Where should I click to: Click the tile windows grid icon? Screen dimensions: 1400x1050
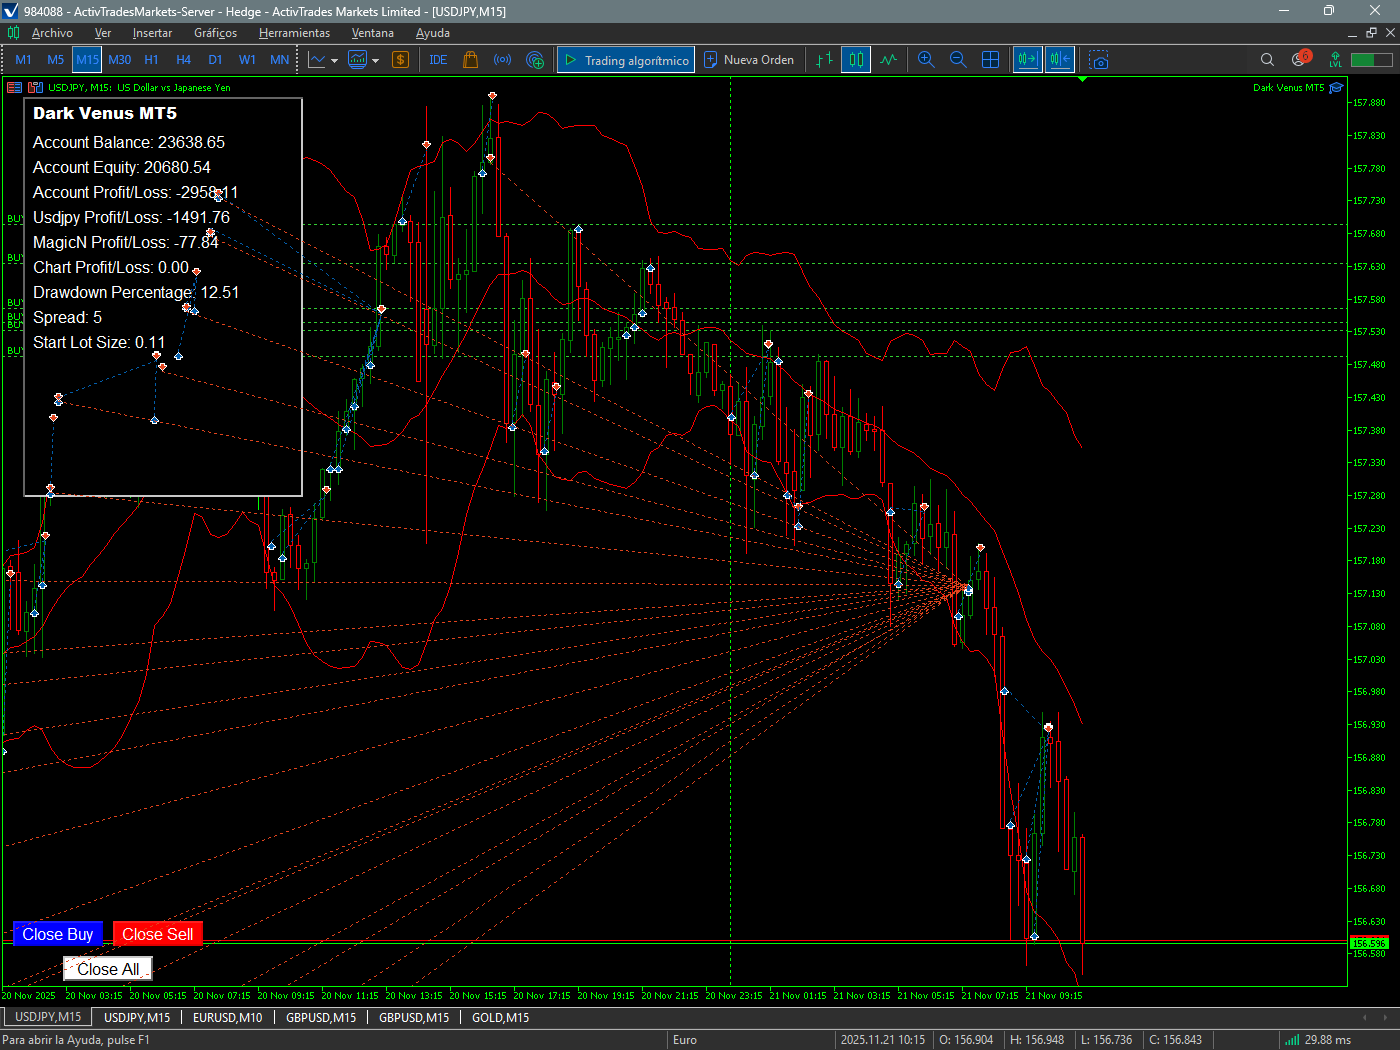(990, 60)
